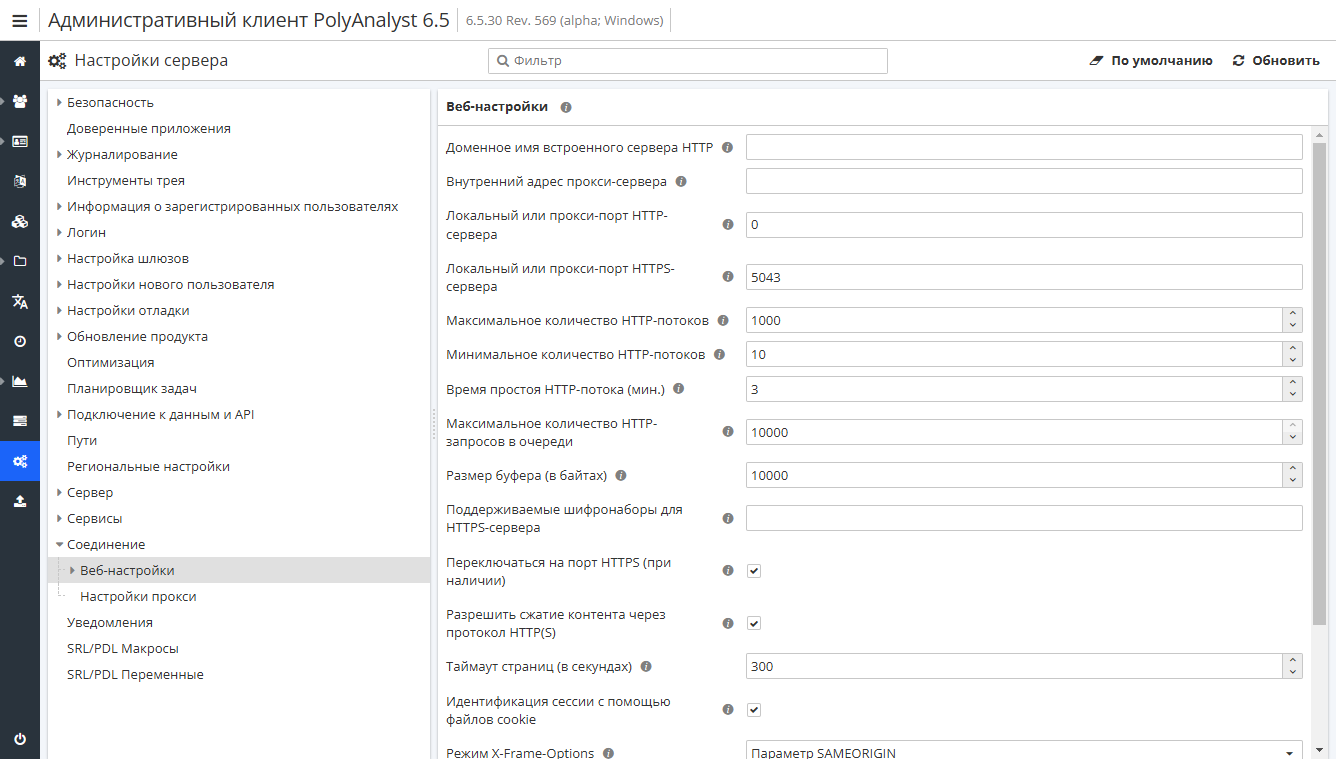Select SRL/PDL Макросы in settings tree

[x=123, y=649]
